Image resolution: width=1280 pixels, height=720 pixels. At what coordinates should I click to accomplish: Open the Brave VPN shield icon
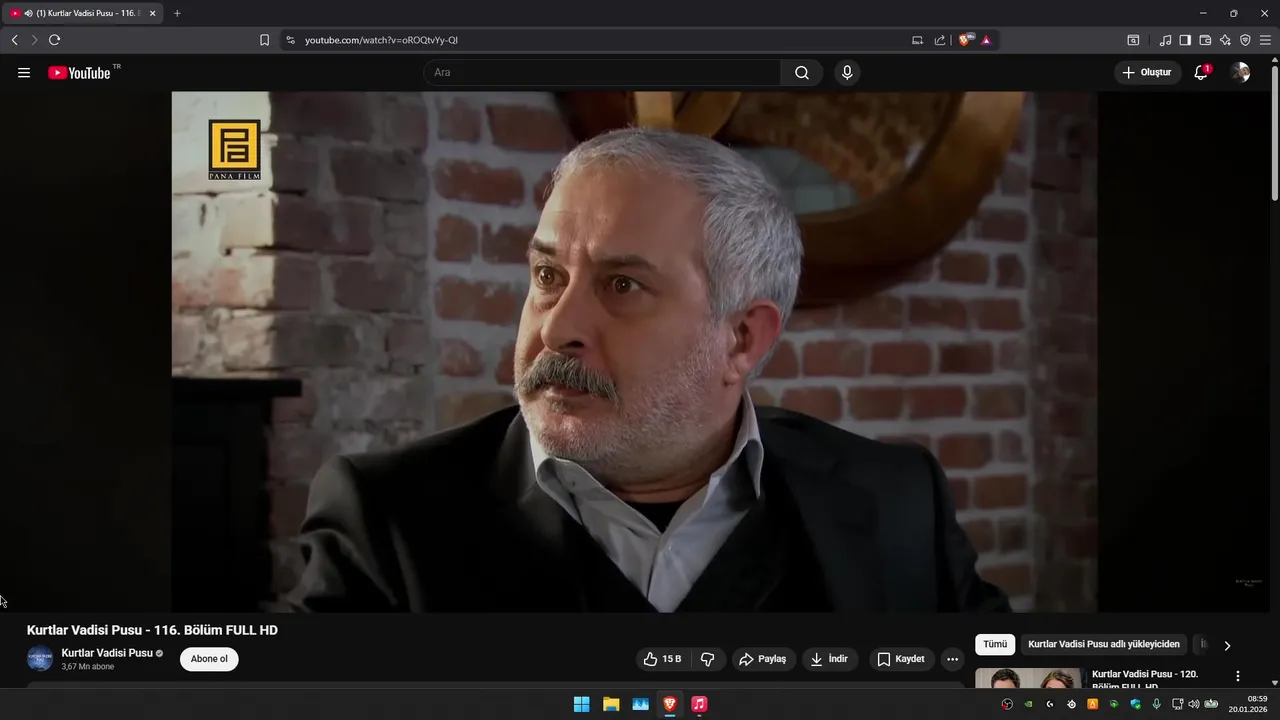pos(1245,40)
